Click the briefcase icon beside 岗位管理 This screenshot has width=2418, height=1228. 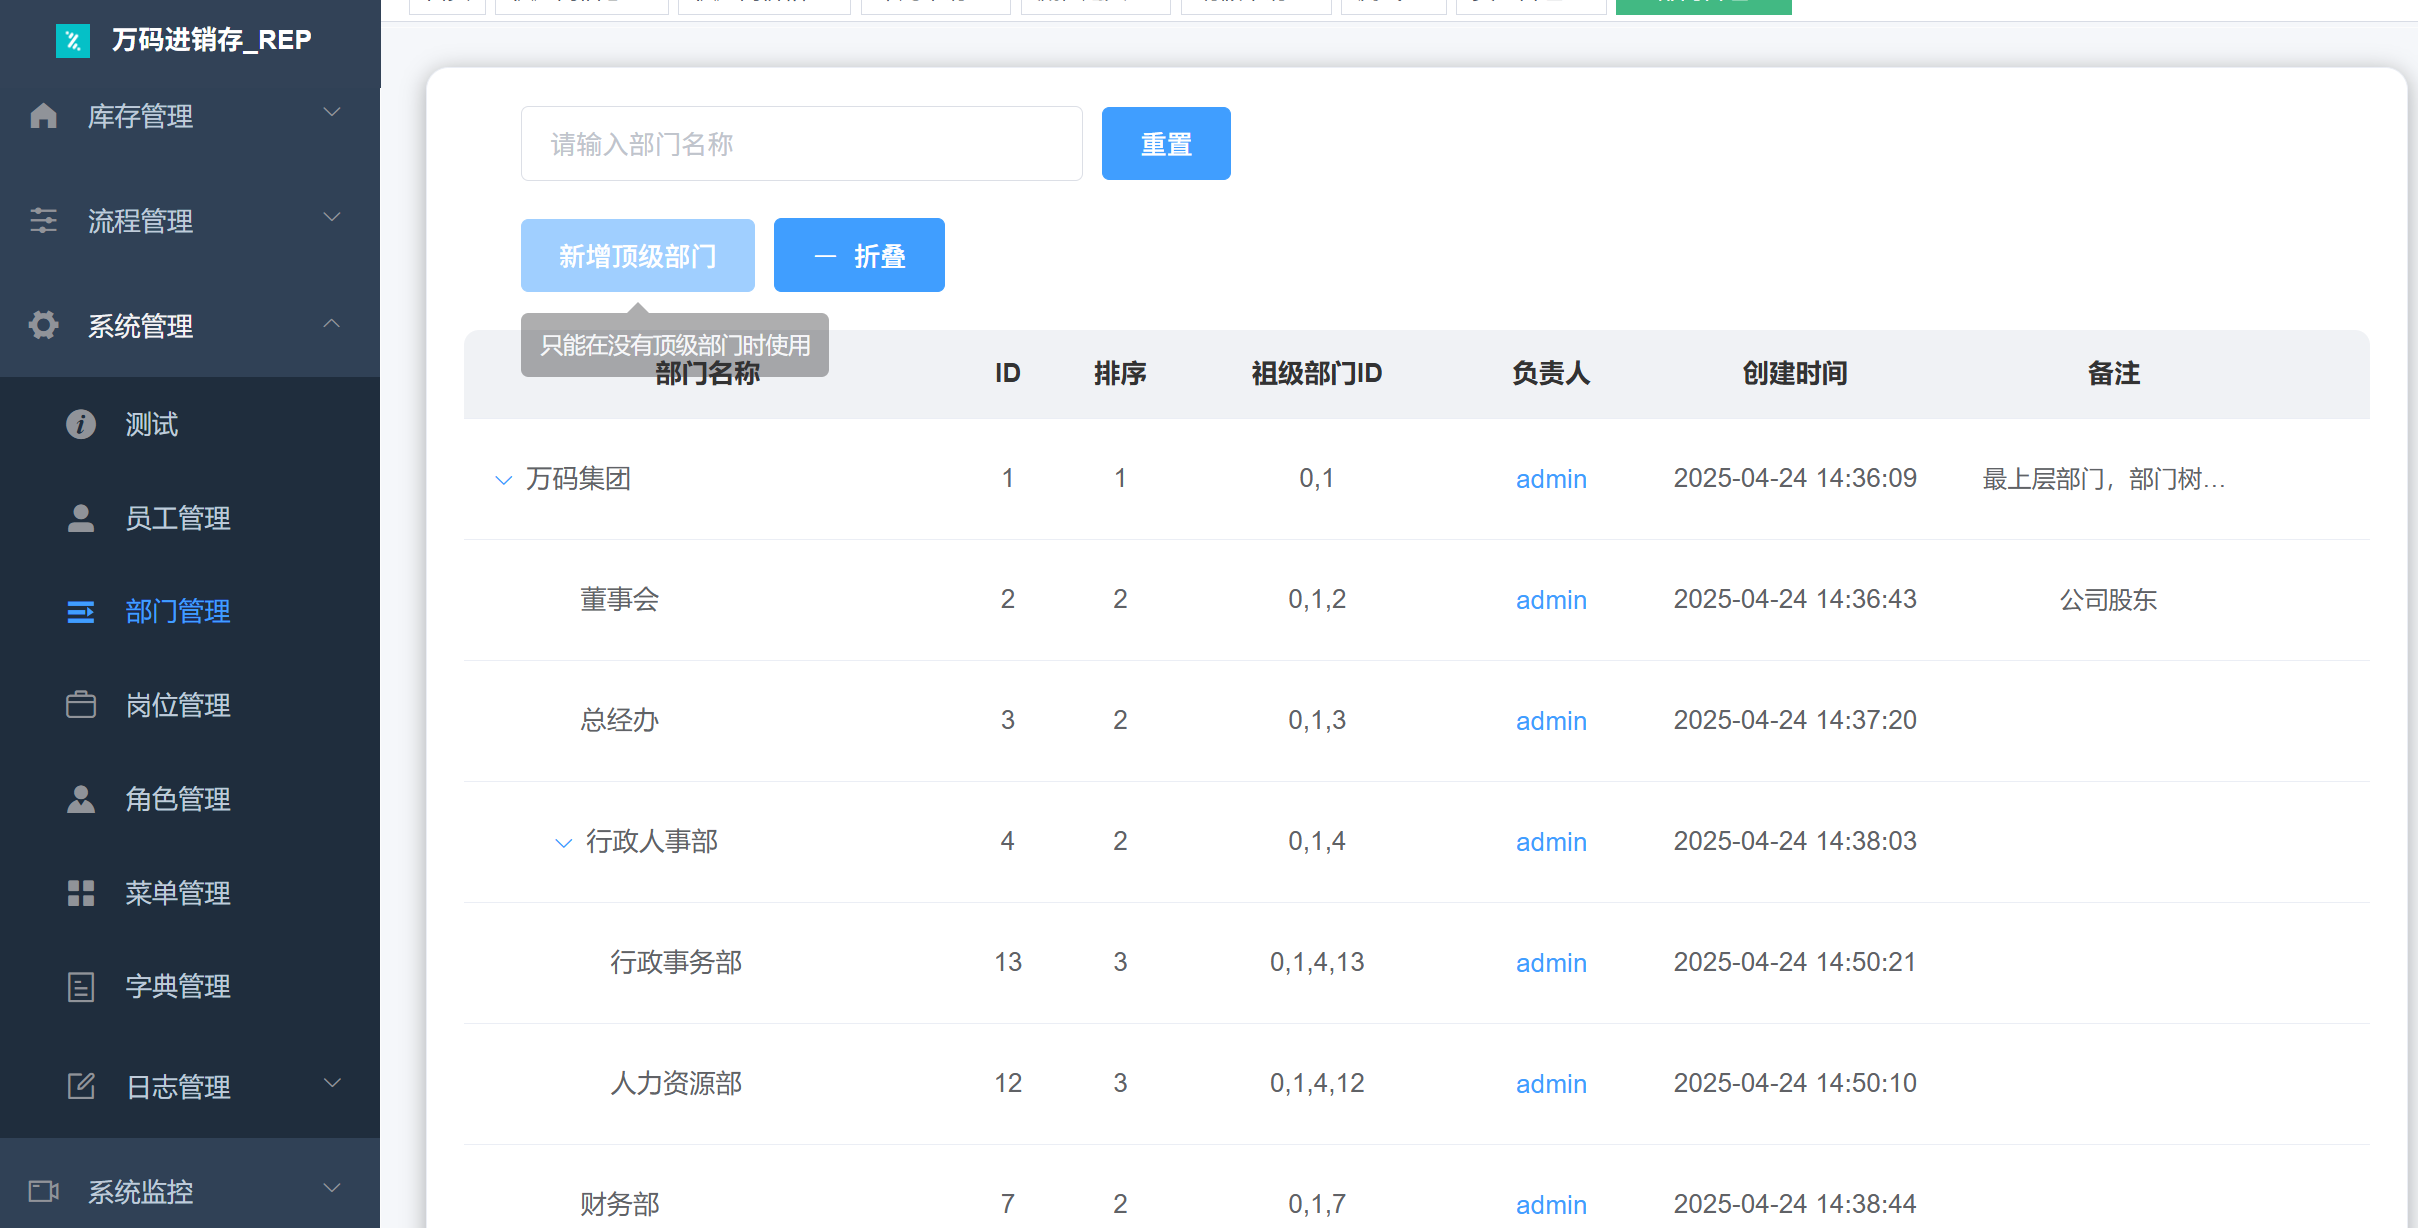coord(81,705)
